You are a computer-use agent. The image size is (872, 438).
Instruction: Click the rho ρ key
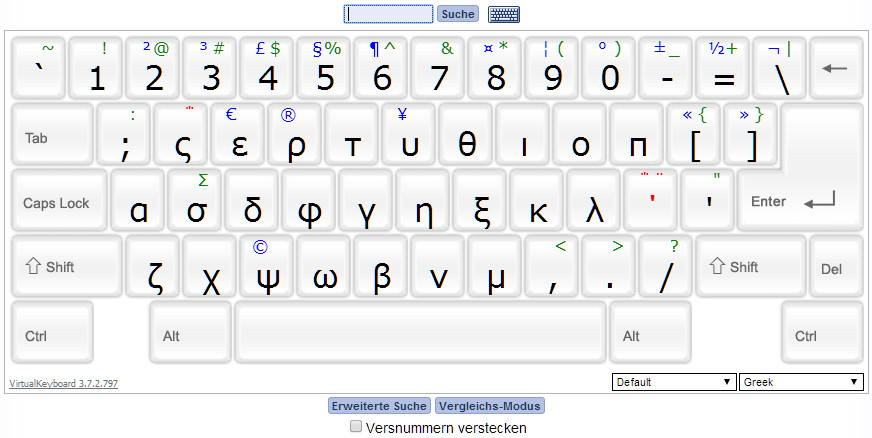click(x=294, y=135)
